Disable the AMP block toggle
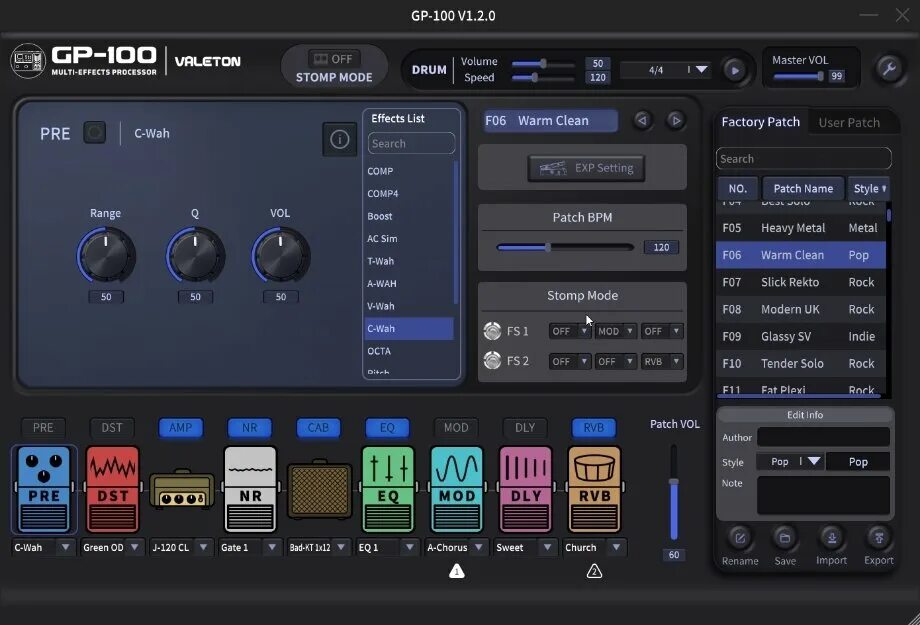This screenshot has height=625, width=920. coord(181,427)
